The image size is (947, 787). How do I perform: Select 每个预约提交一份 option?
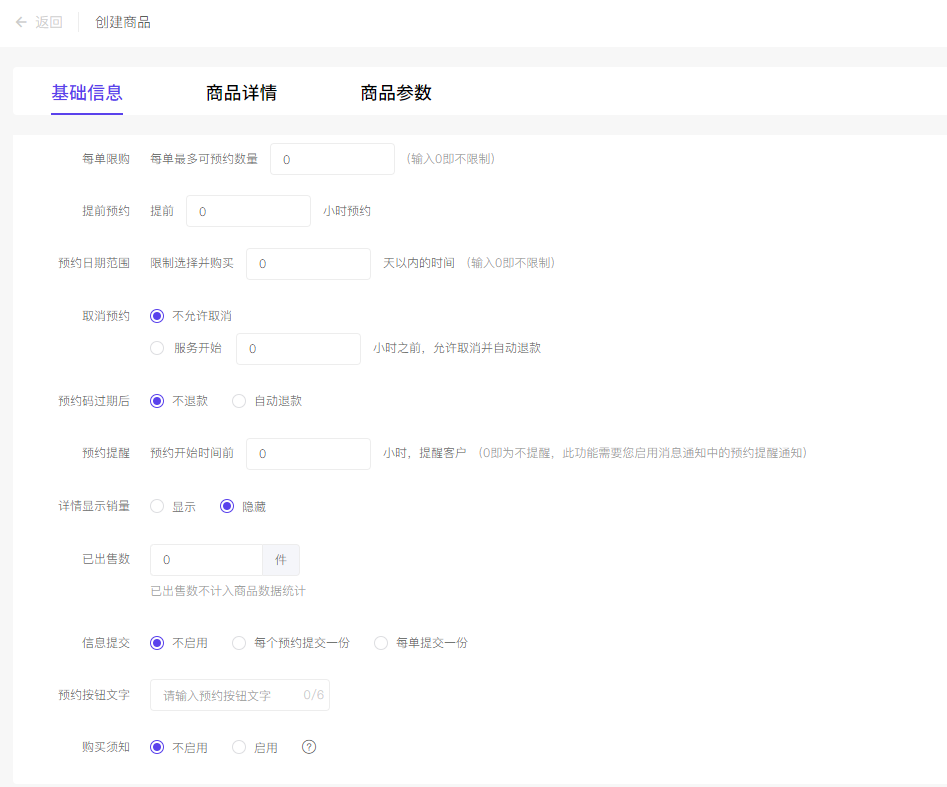tap(239, 643)
